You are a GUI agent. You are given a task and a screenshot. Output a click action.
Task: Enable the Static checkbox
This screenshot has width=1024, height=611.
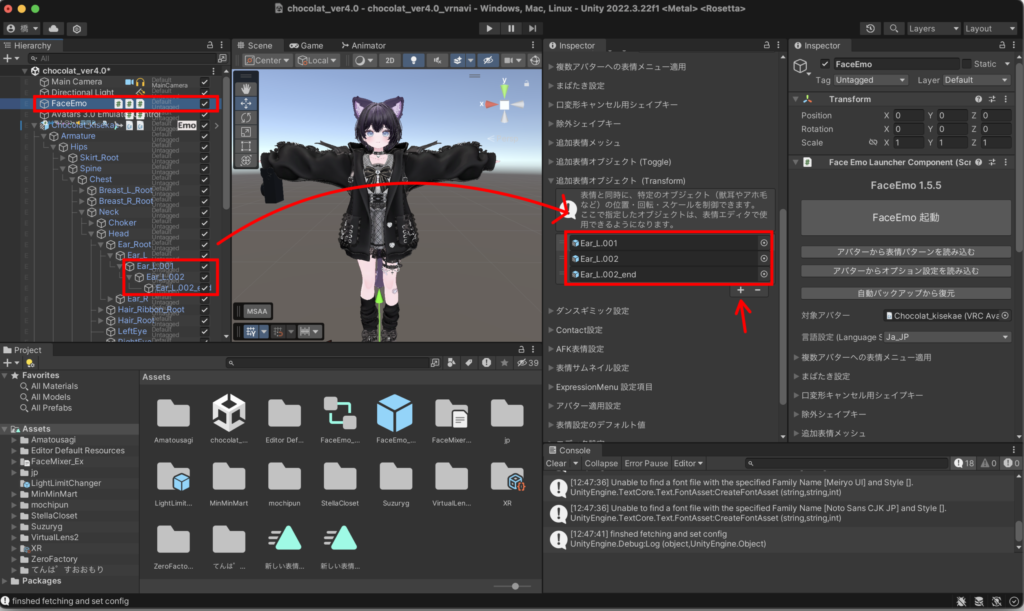(966, 64)
